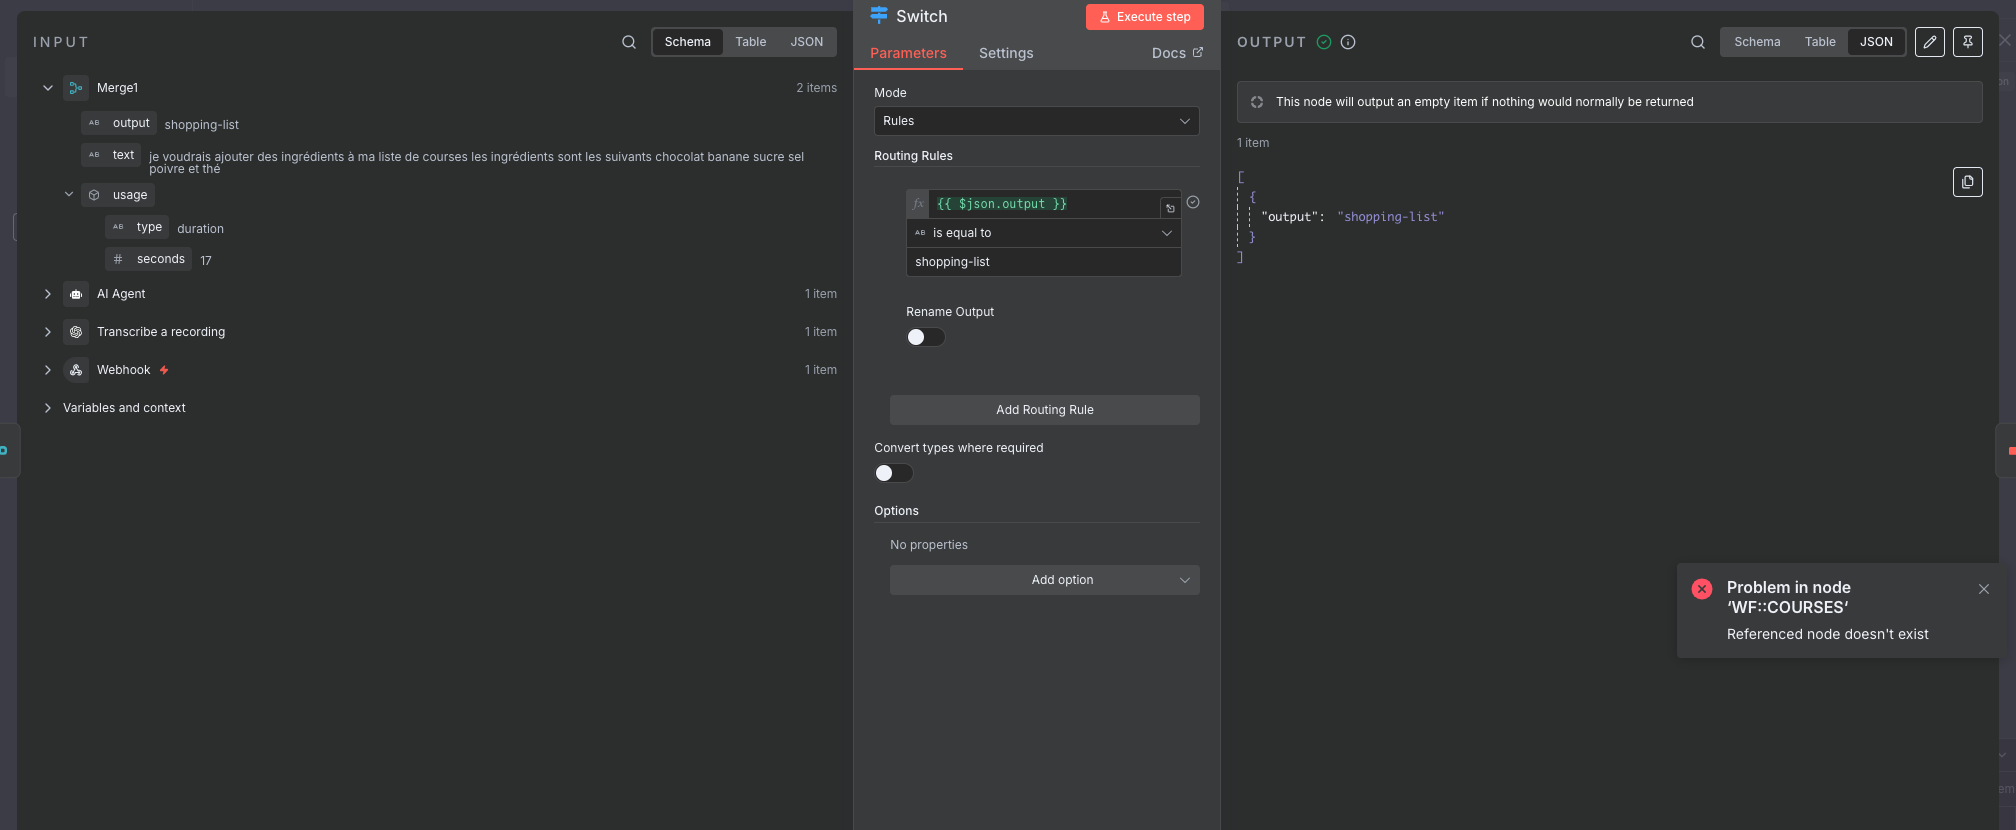Expand the Transcribe a recording node
Image resolution: width=2016 pixels, height=830 pixels.
click(x=48, y=332)
